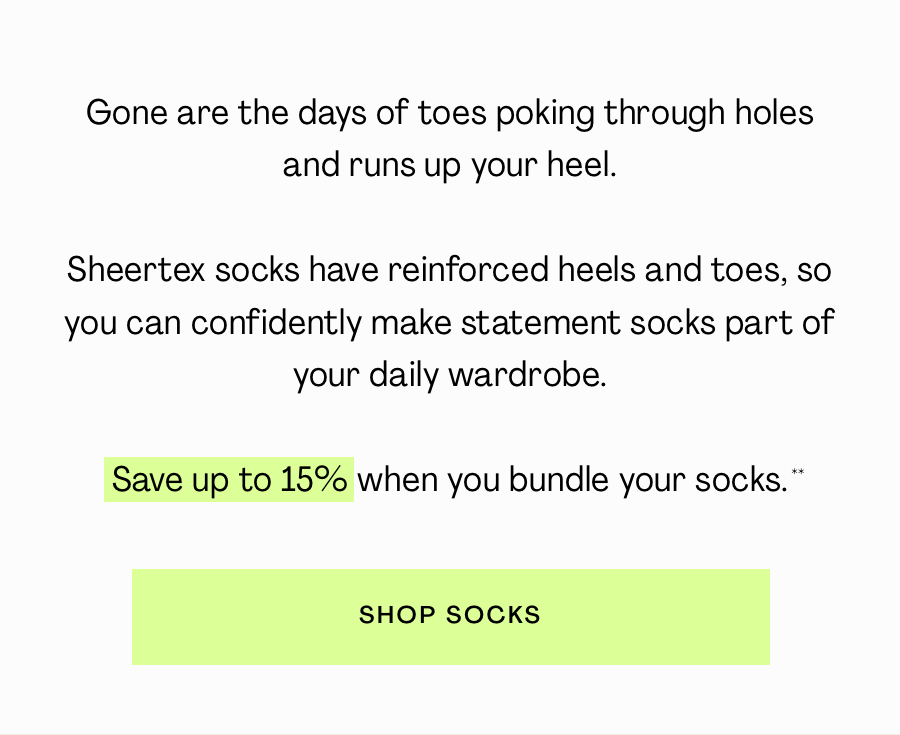900x735 pixels.
Task: Click the SHOP SOCKS label text
Action: click(x=450, y=615)
